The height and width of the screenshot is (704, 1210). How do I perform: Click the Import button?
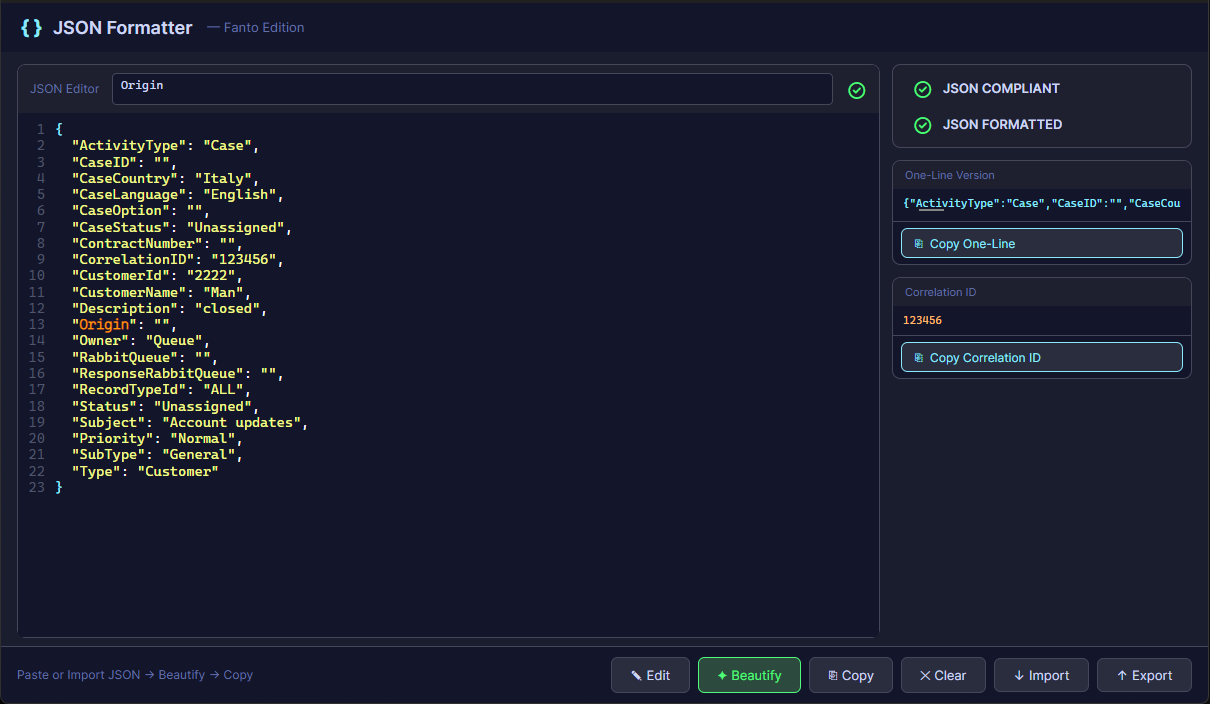pyautogui.click(x=1041, y=675)
